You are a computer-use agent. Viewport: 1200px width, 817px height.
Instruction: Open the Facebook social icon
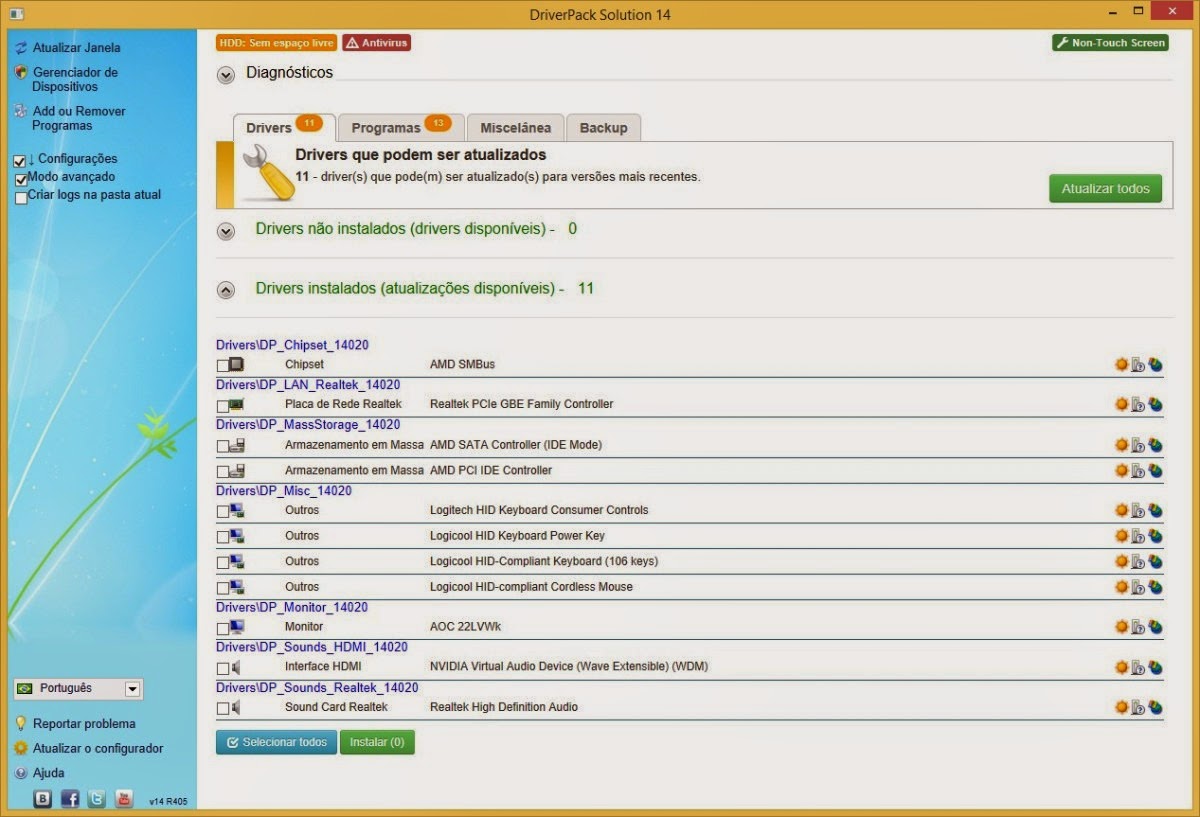coord(70,798)
